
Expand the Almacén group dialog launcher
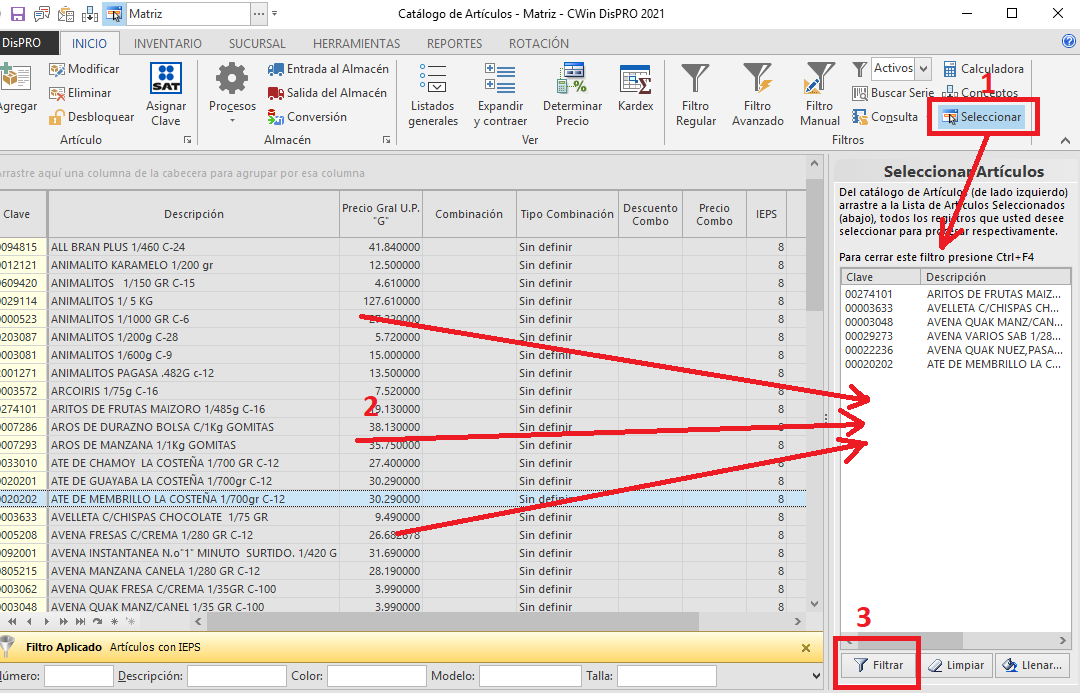[x=386, y=141]
